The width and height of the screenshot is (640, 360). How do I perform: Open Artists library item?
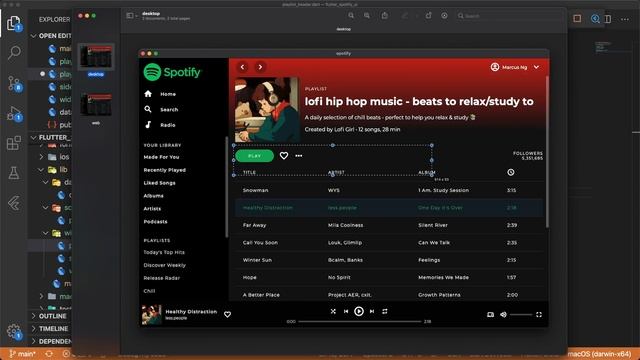pyautogui.click(x=152, y=209)
